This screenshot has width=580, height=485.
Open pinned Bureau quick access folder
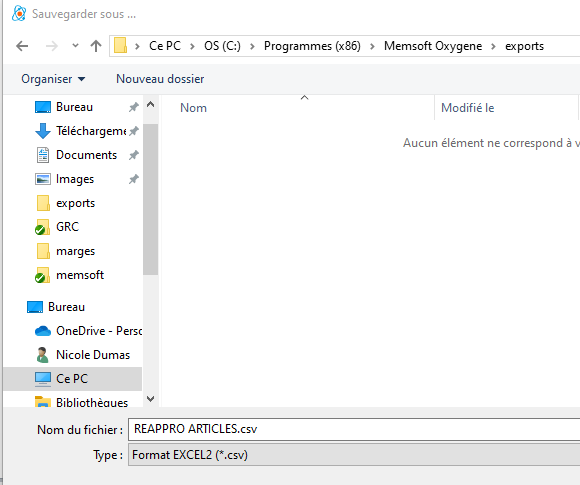tap(74, 107)
